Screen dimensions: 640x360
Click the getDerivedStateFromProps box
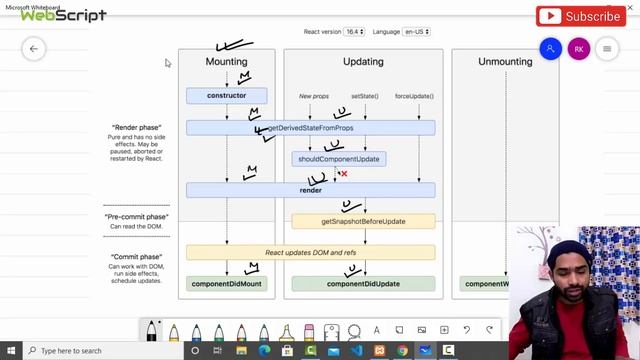point(311,128)
